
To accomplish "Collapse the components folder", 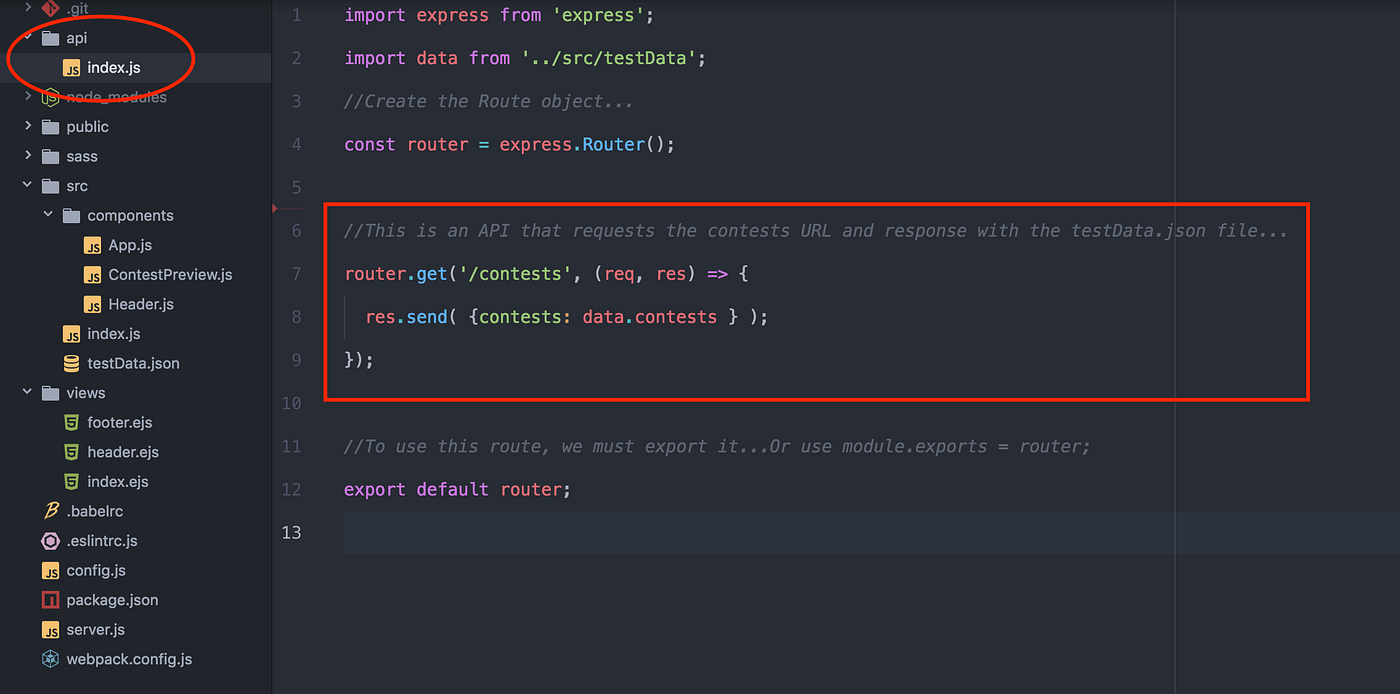I will [x=47, y=215].
